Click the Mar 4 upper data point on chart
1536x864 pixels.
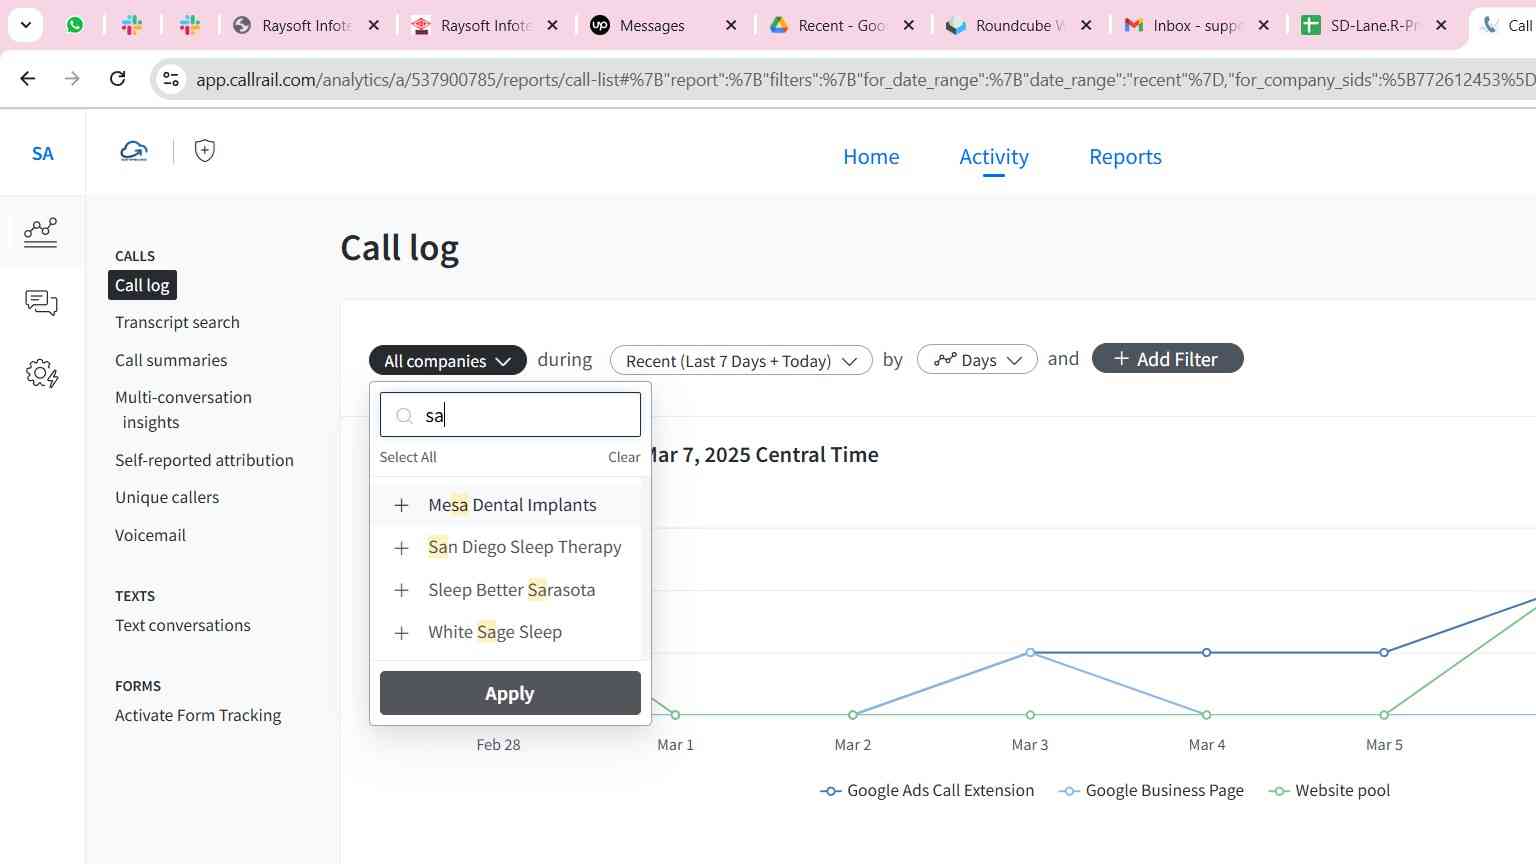tap(1207, 652)
